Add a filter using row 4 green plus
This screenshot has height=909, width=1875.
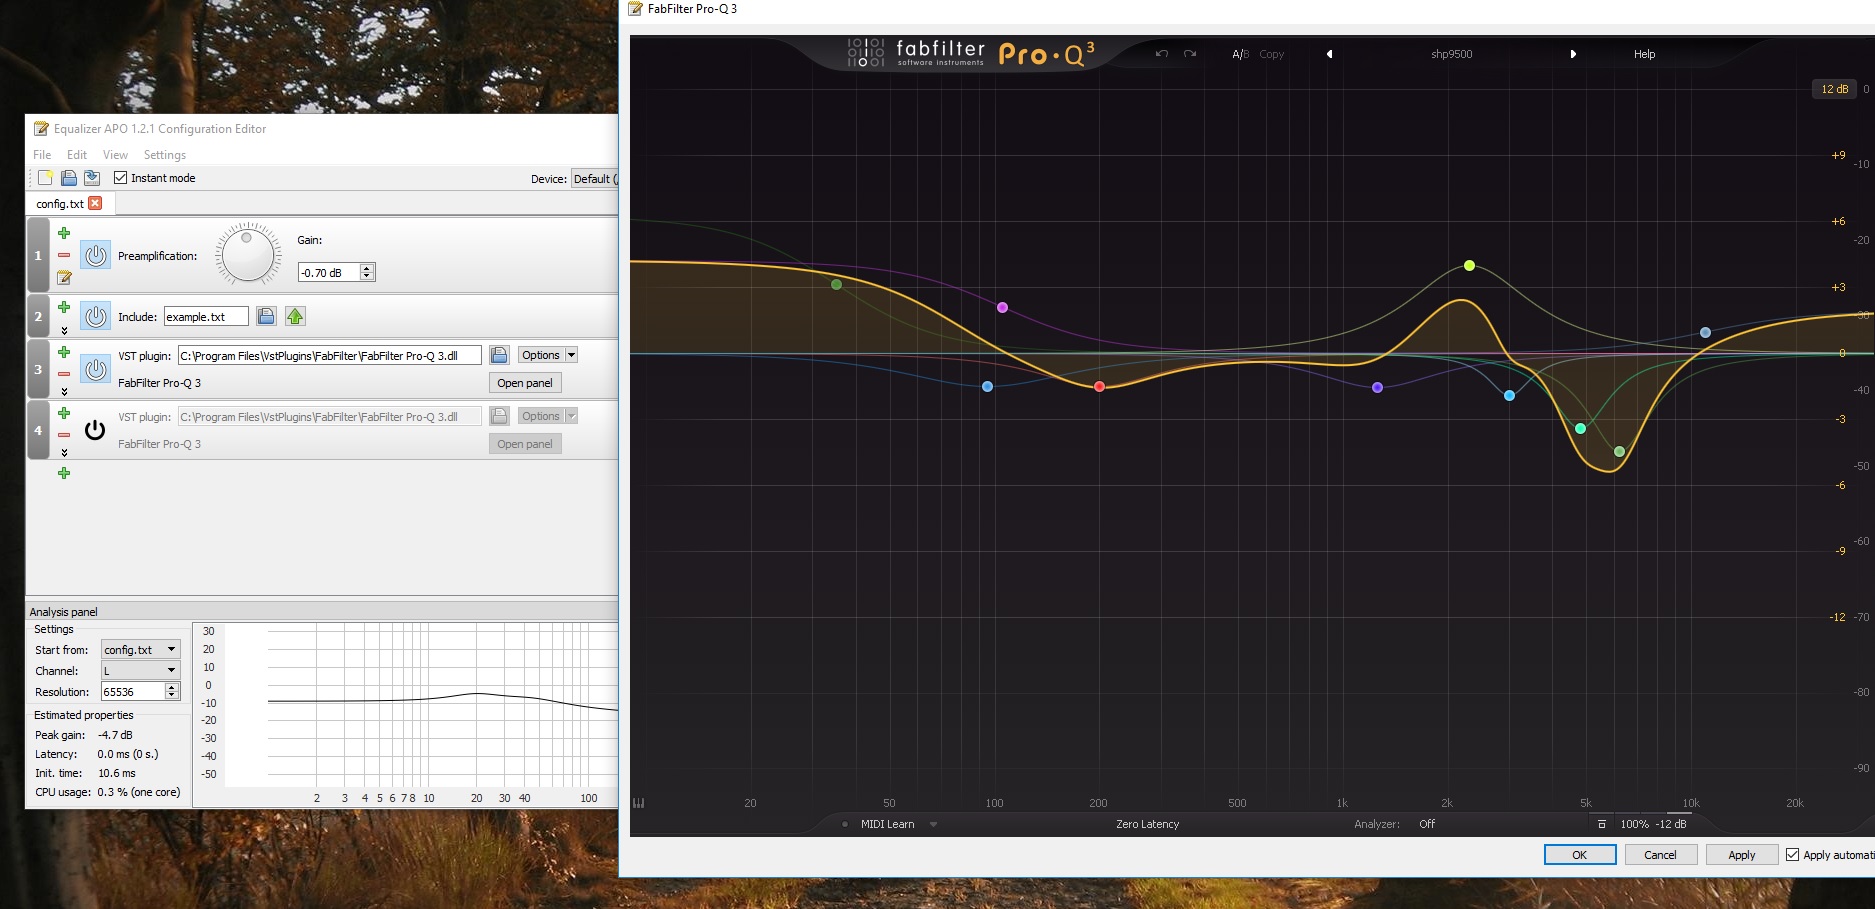(x=64, y=413)
